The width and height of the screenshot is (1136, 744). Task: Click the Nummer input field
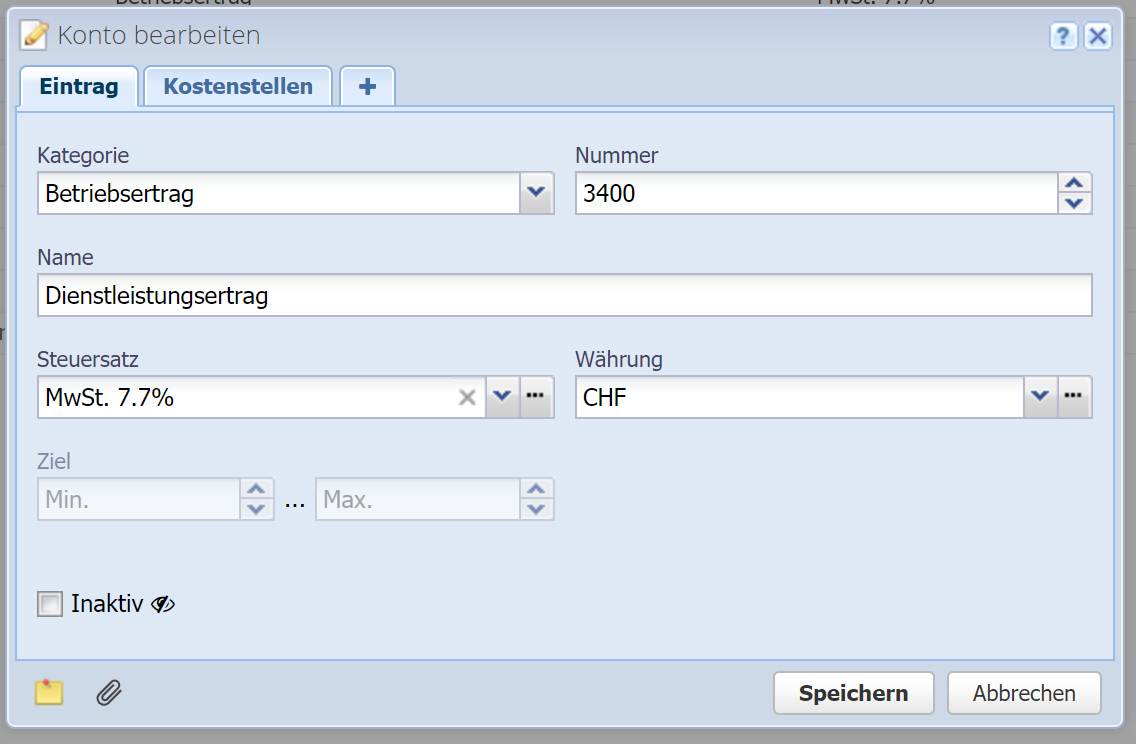pyautogui.click(x=815, y=193)
